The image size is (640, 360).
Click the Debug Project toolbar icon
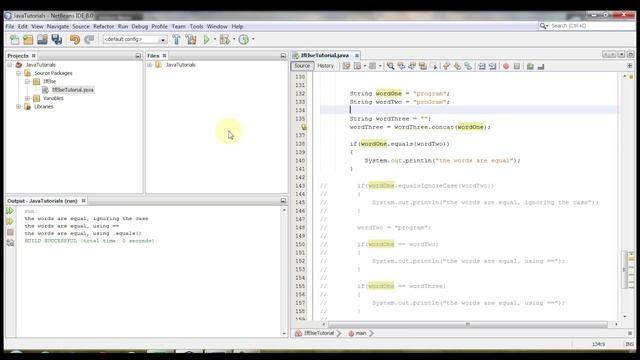pos(224,40)
